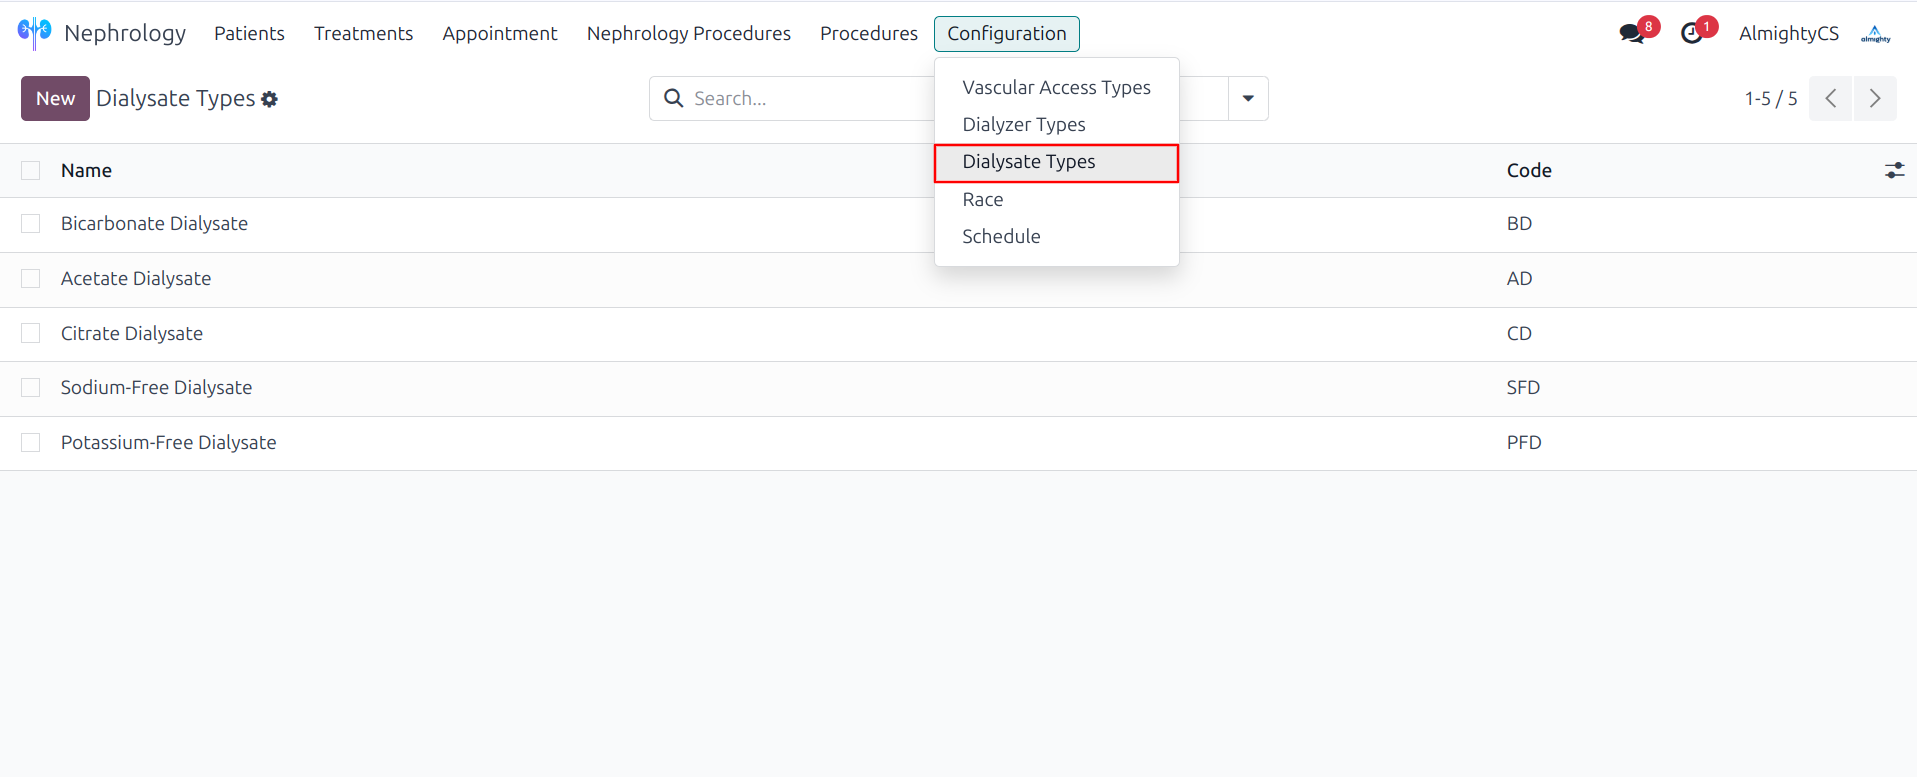Click the Almighty user avatar icon
Image resolution: width=1917 pixels, height=777 pixels.
1875,33
